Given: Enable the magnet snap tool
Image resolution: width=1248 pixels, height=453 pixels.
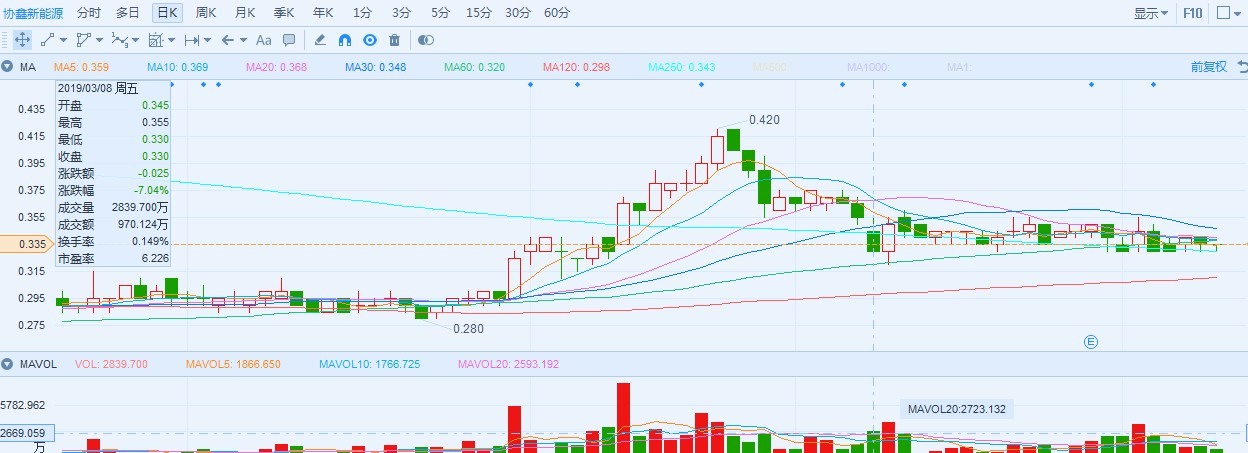Looking at the screenshot, I should [345, 40].
